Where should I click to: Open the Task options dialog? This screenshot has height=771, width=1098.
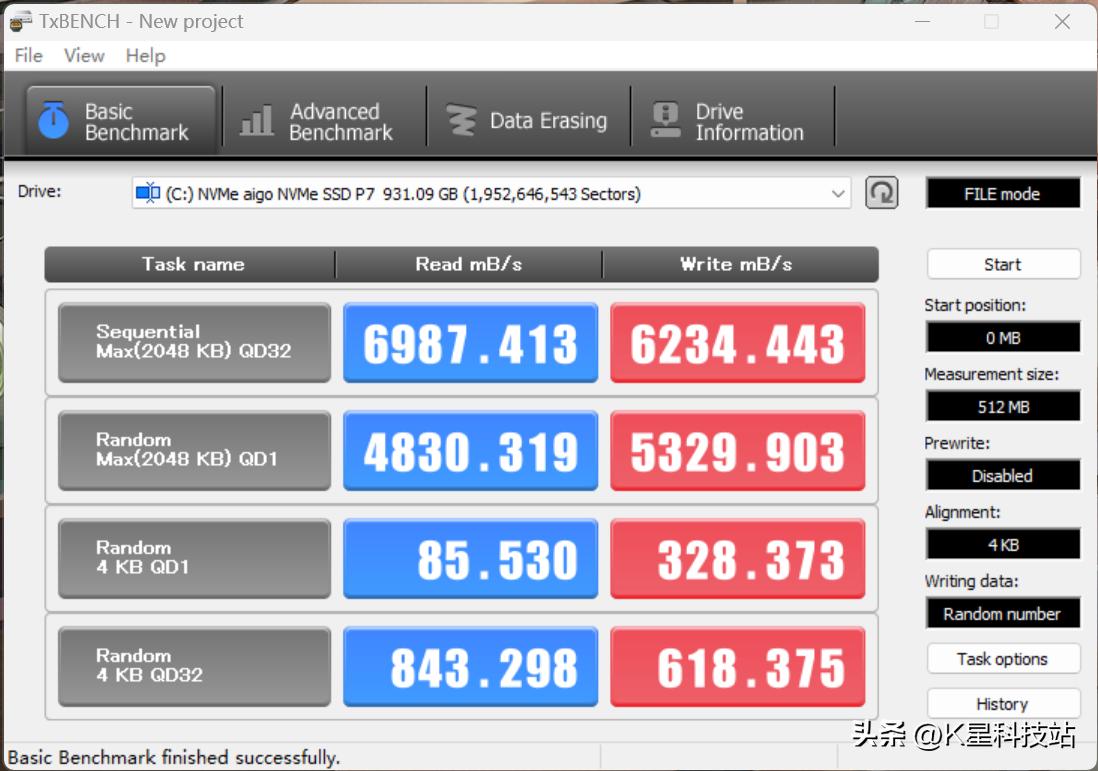click(x=1002, y=658)
